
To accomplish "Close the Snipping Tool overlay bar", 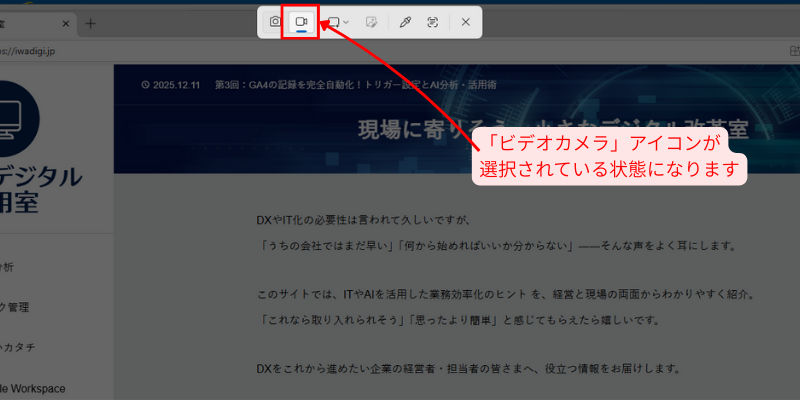I will click(465, 22).
